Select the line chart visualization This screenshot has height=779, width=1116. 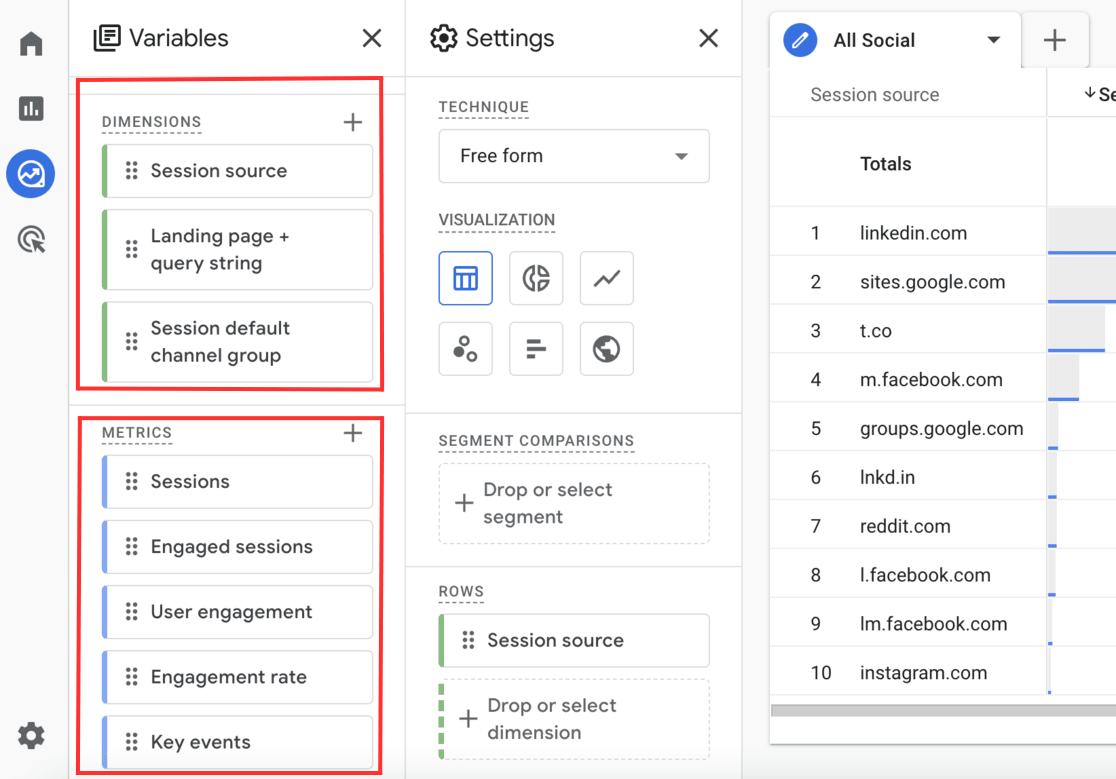click(x=606, y=278)
